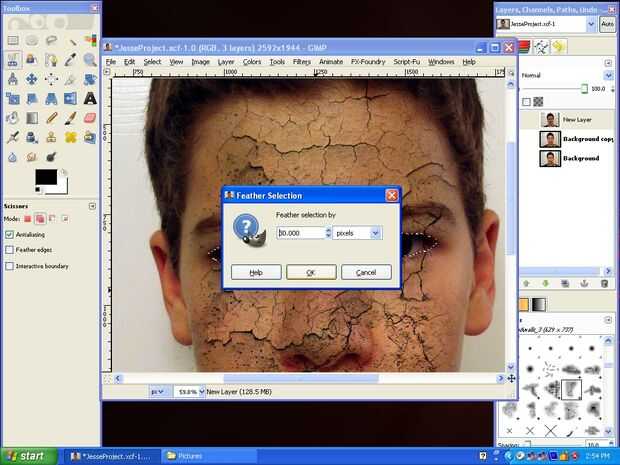Enable the Feather edges checkbox
Viewport: 620px width, 465px height.
click(x=9, y=250)
